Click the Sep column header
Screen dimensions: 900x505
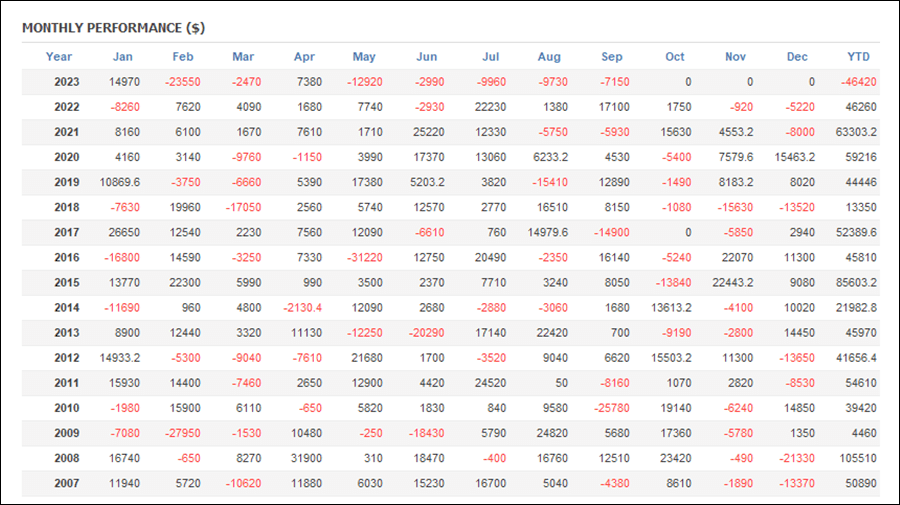coord(611,56)
